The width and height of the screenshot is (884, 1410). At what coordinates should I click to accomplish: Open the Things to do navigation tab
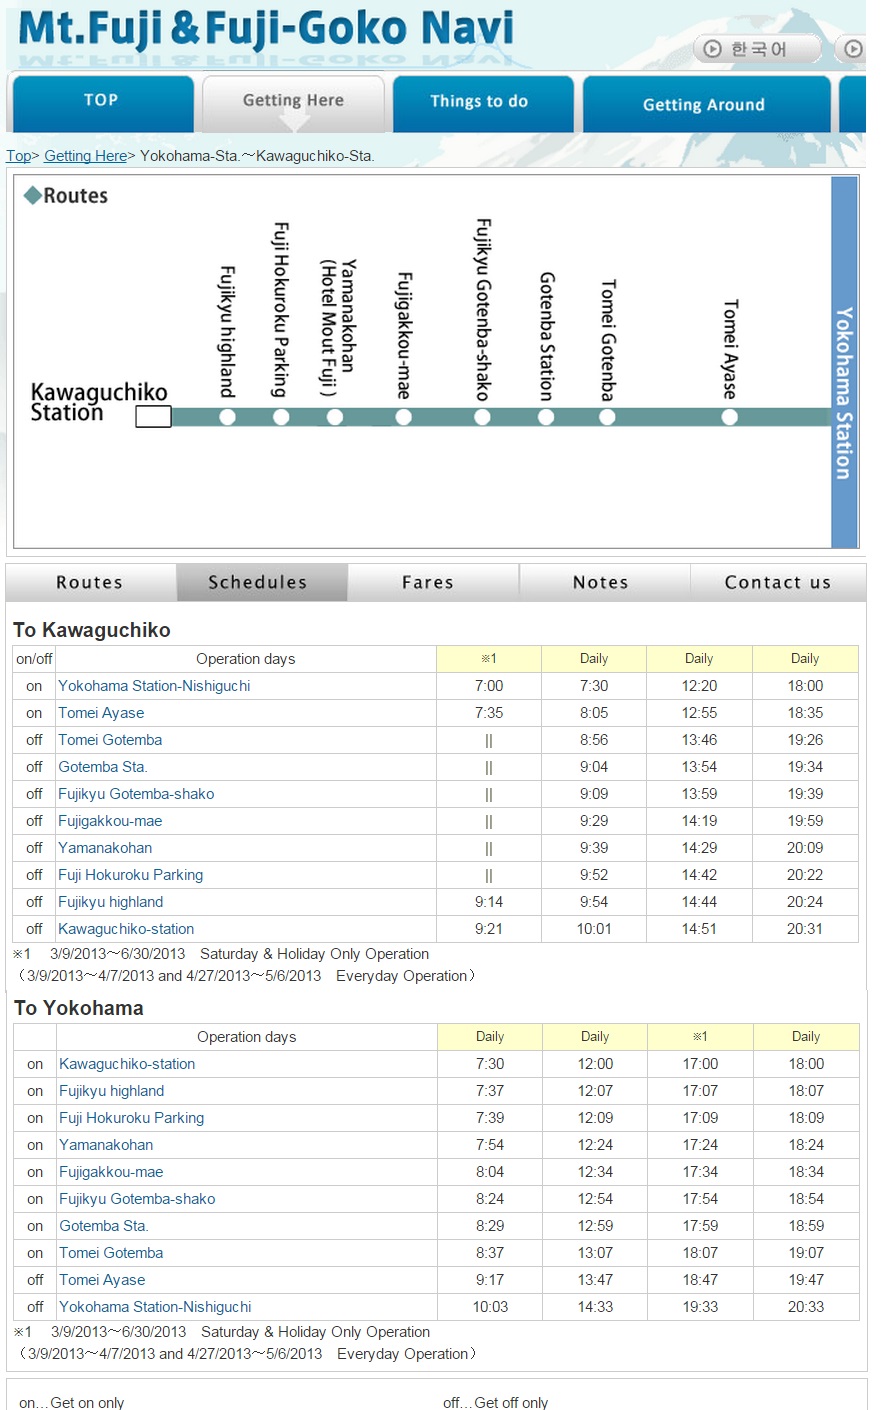click(x=483, y=103)
